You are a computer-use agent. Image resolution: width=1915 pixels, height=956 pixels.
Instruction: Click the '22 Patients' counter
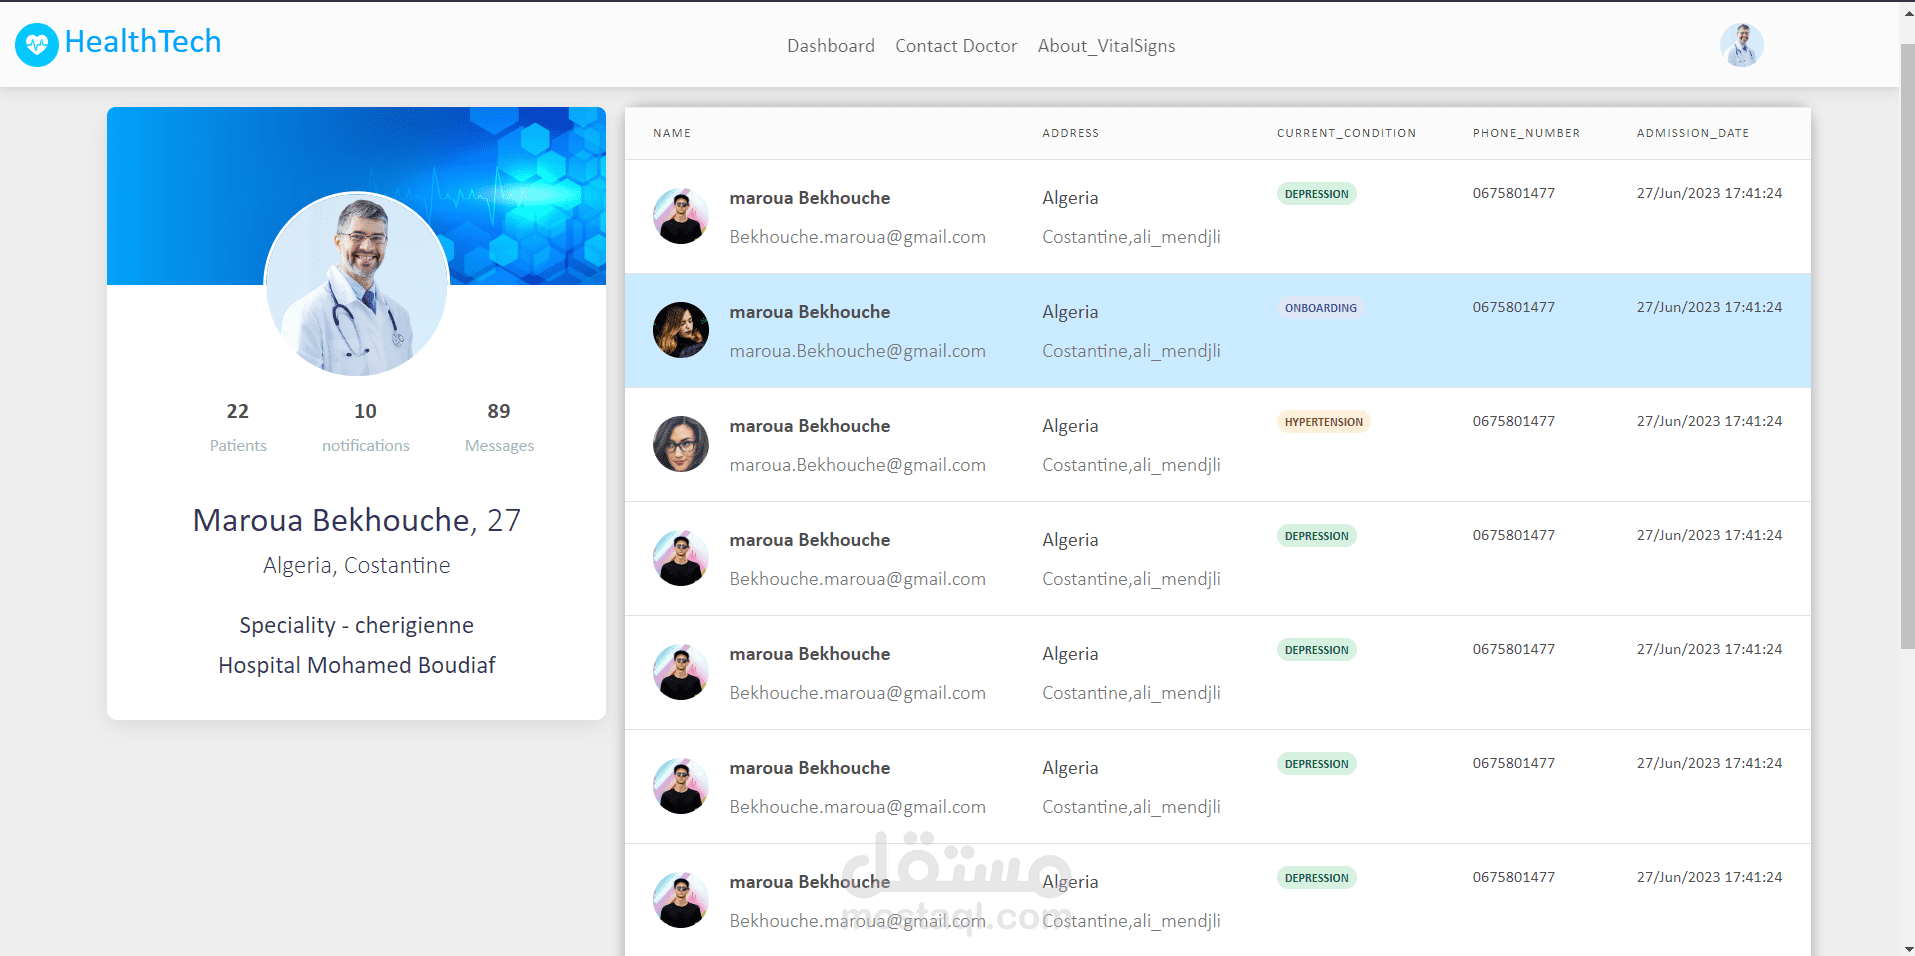coord(237,427)
